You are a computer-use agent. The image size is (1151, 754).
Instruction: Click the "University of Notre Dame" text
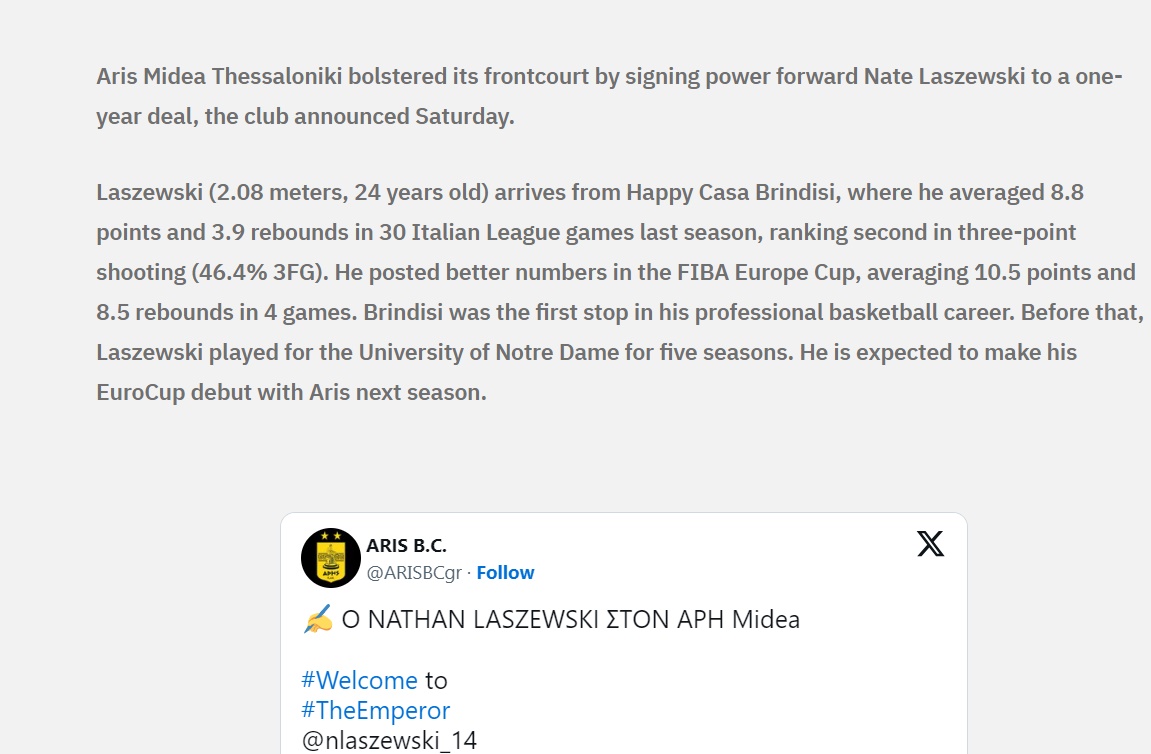(489, 352)
